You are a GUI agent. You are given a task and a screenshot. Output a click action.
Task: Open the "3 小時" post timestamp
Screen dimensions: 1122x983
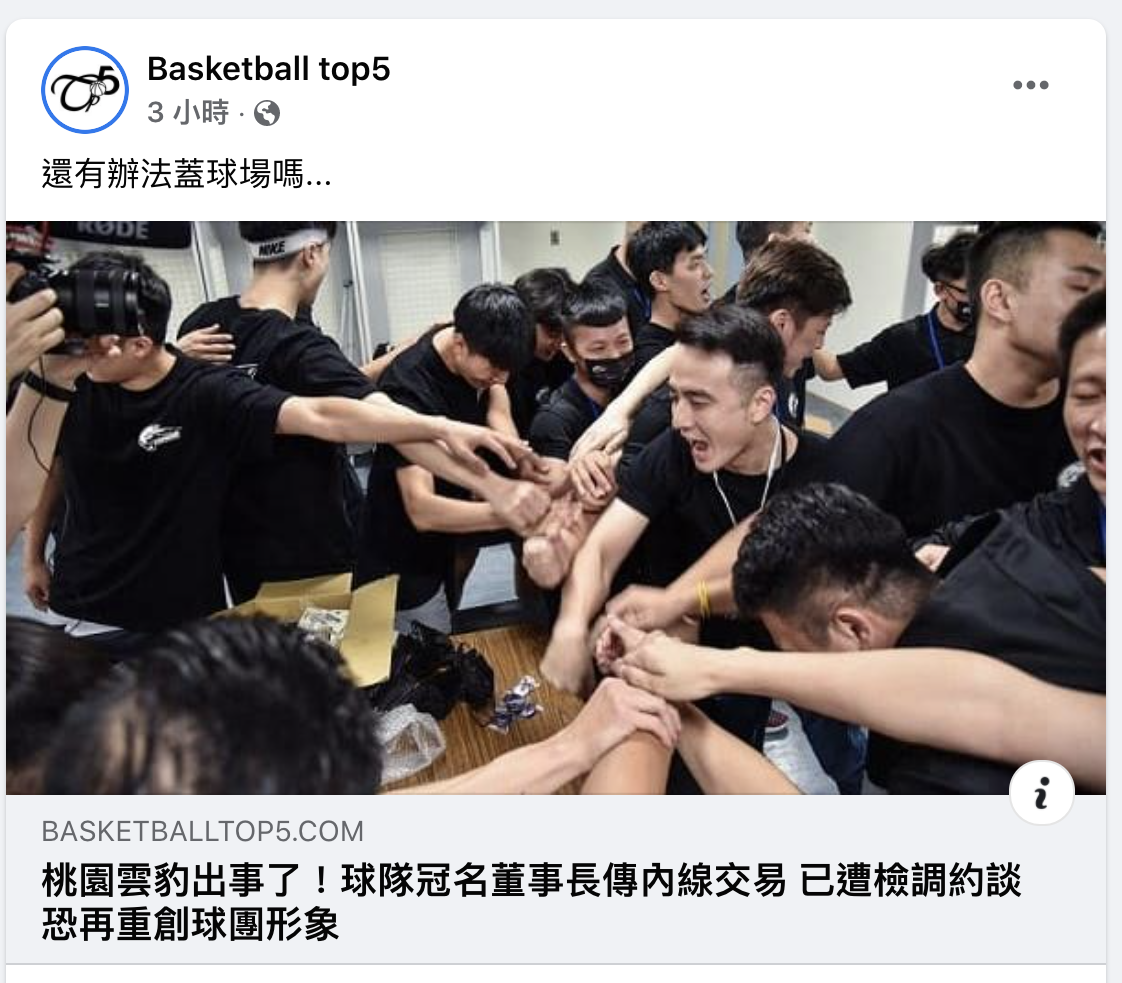pos(188,112)
